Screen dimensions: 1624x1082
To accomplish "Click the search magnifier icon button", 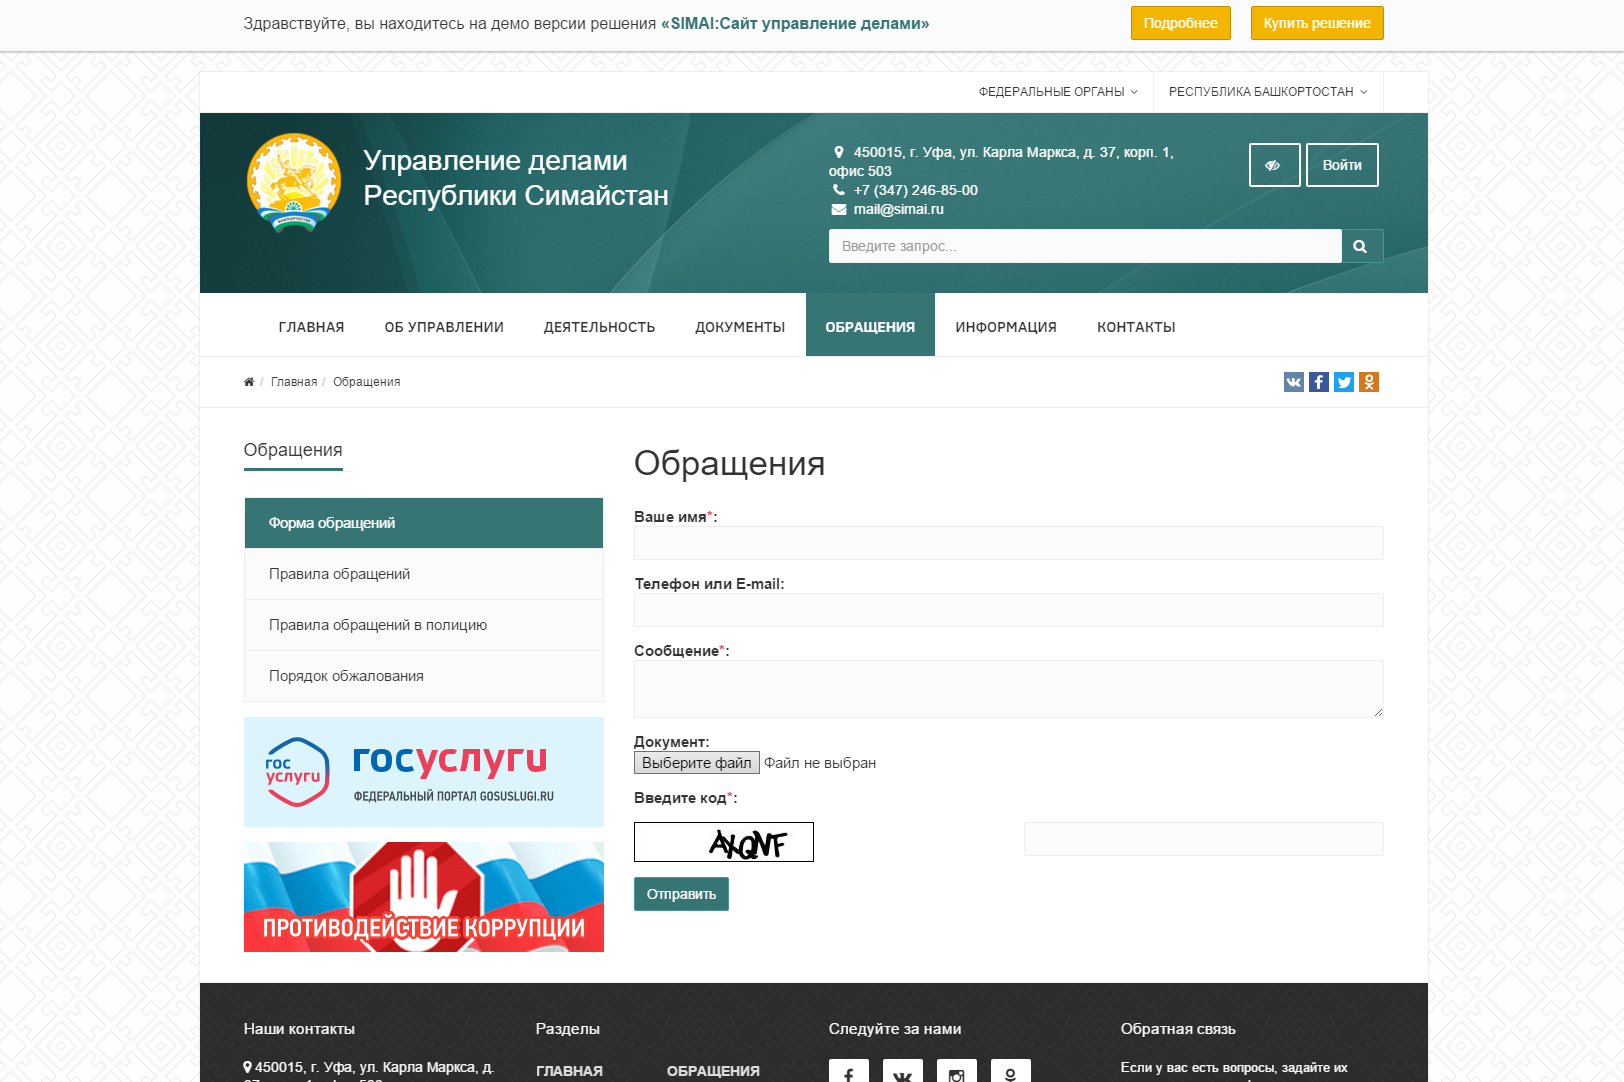I will point(1361,246).
